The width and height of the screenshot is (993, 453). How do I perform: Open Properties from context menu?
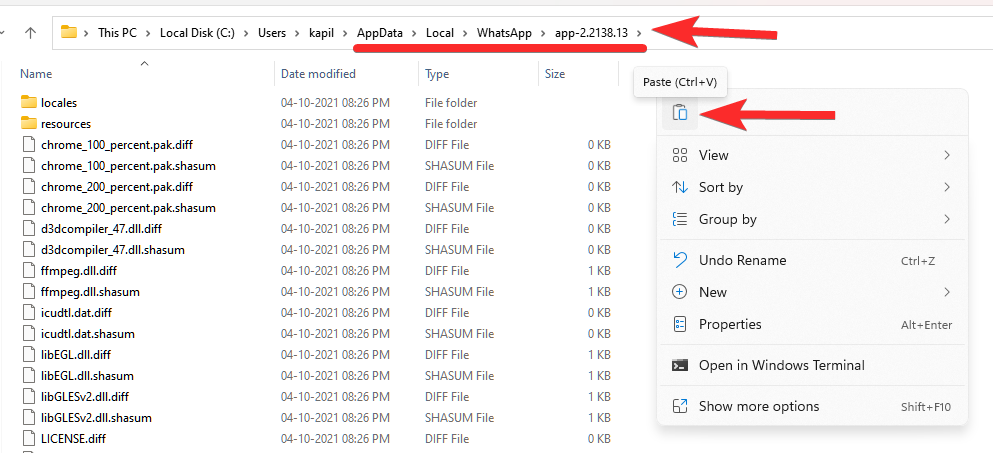click(x=730, y=324)
